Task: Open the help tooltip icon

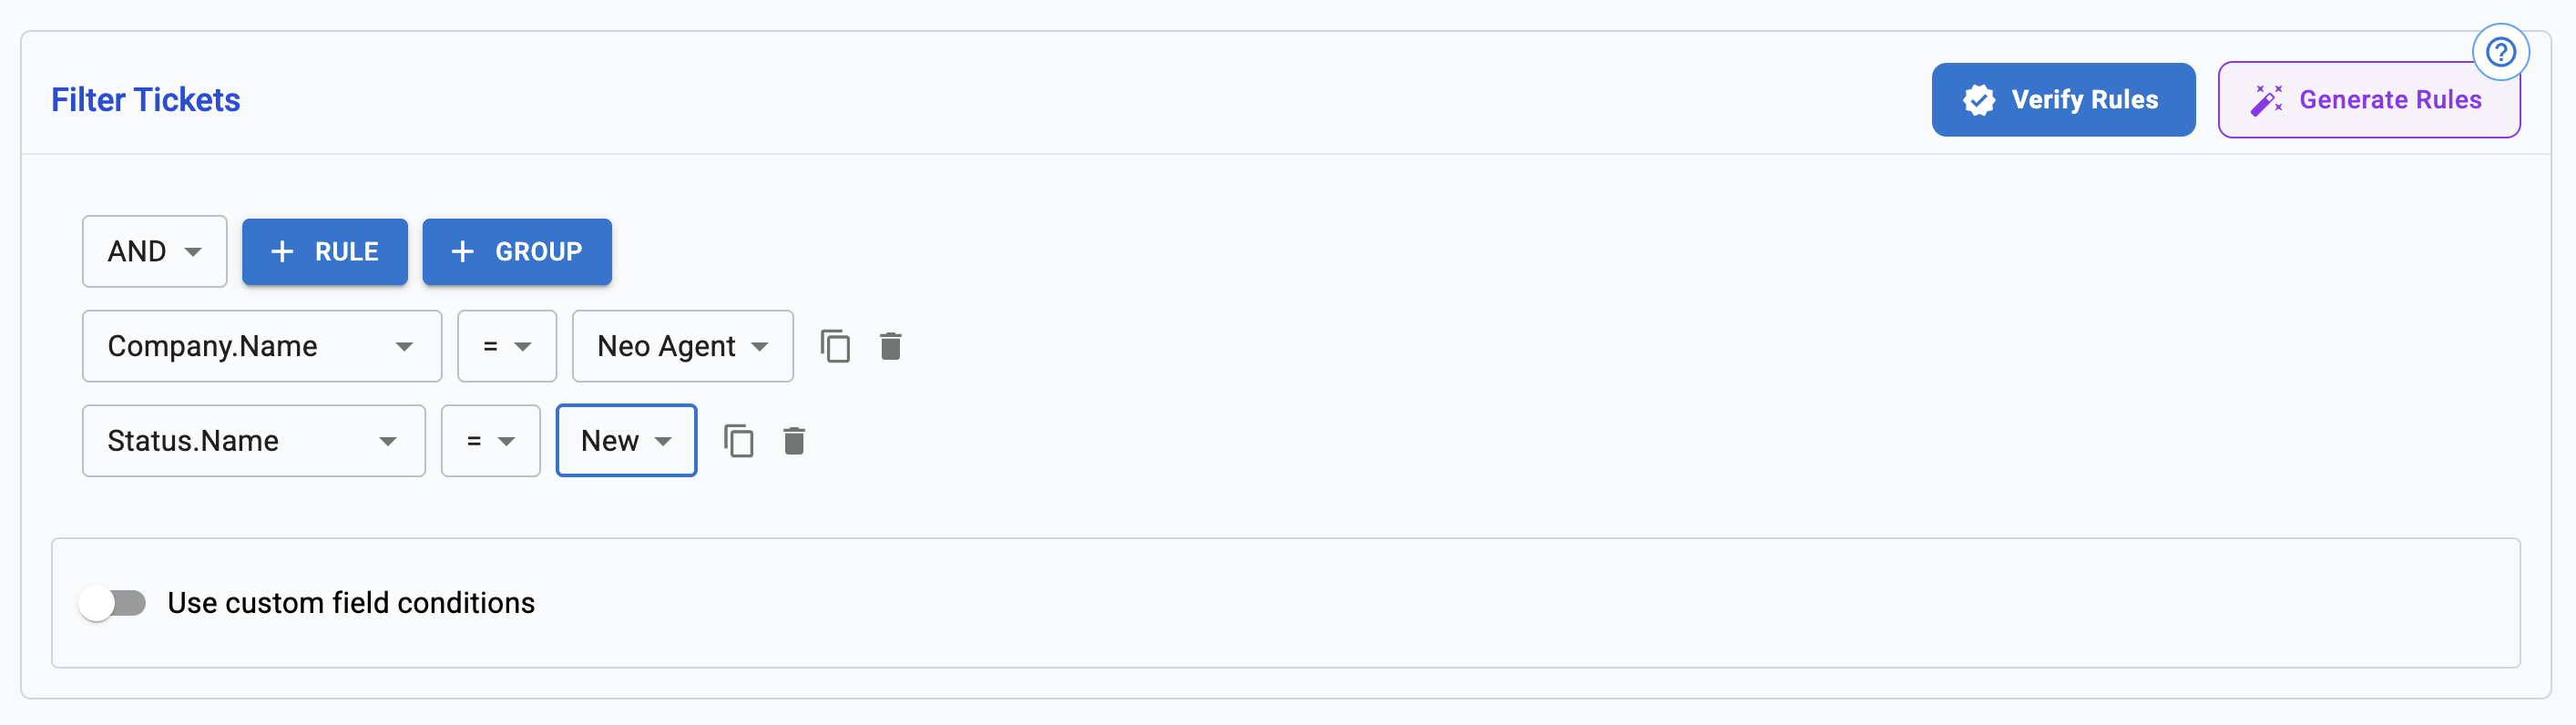Action: (2501, 52)
